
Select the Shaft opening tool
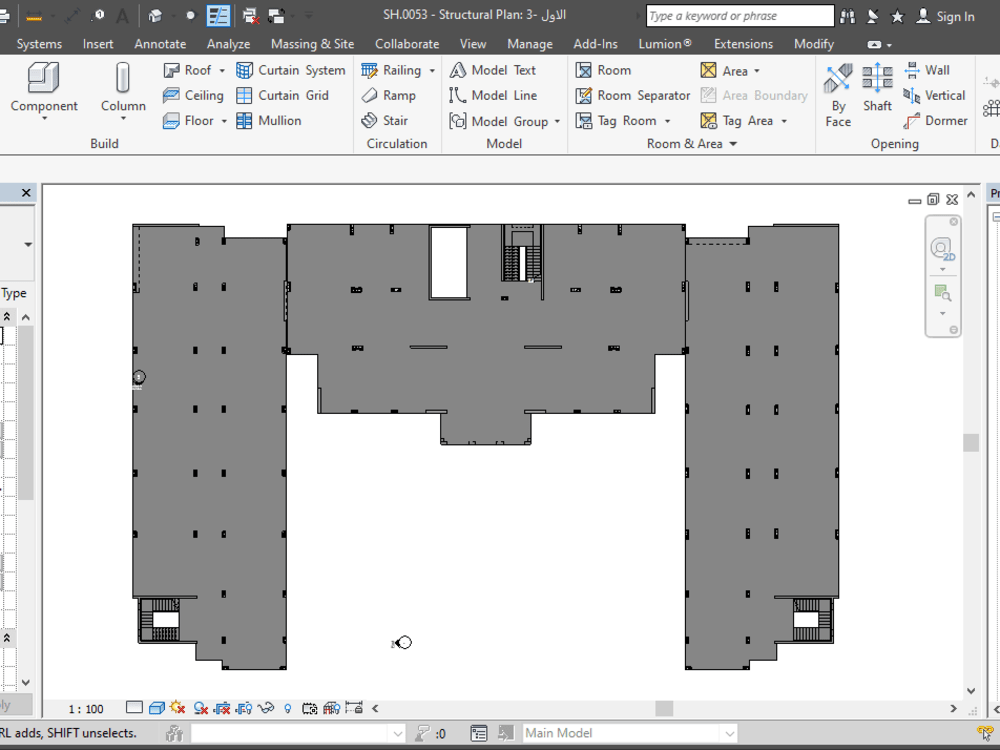877,95
